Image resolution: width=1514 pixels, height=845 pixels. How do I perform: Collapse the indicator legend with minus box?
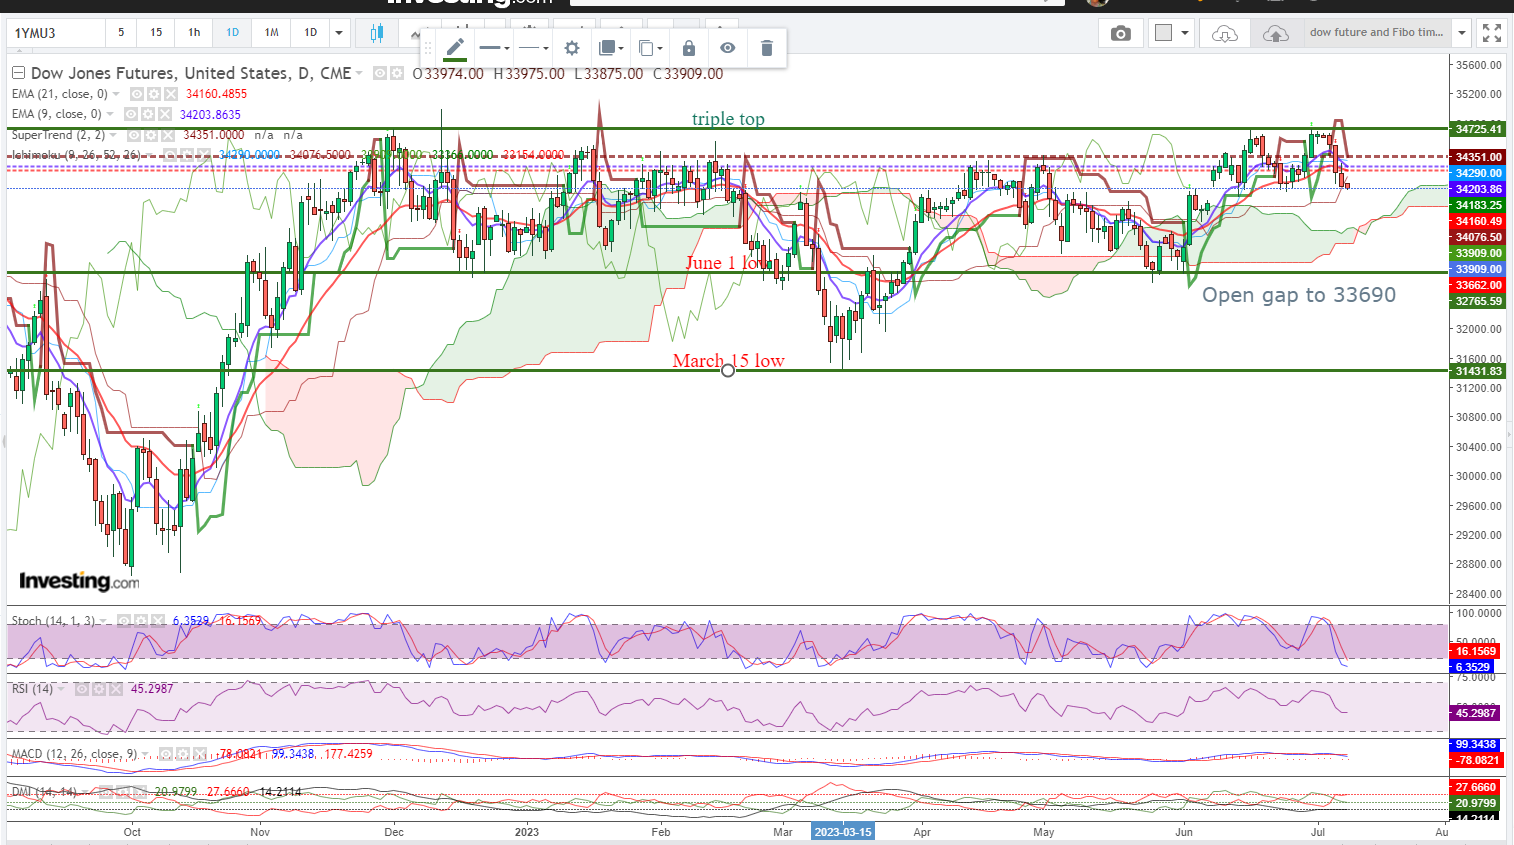(18, 73)
